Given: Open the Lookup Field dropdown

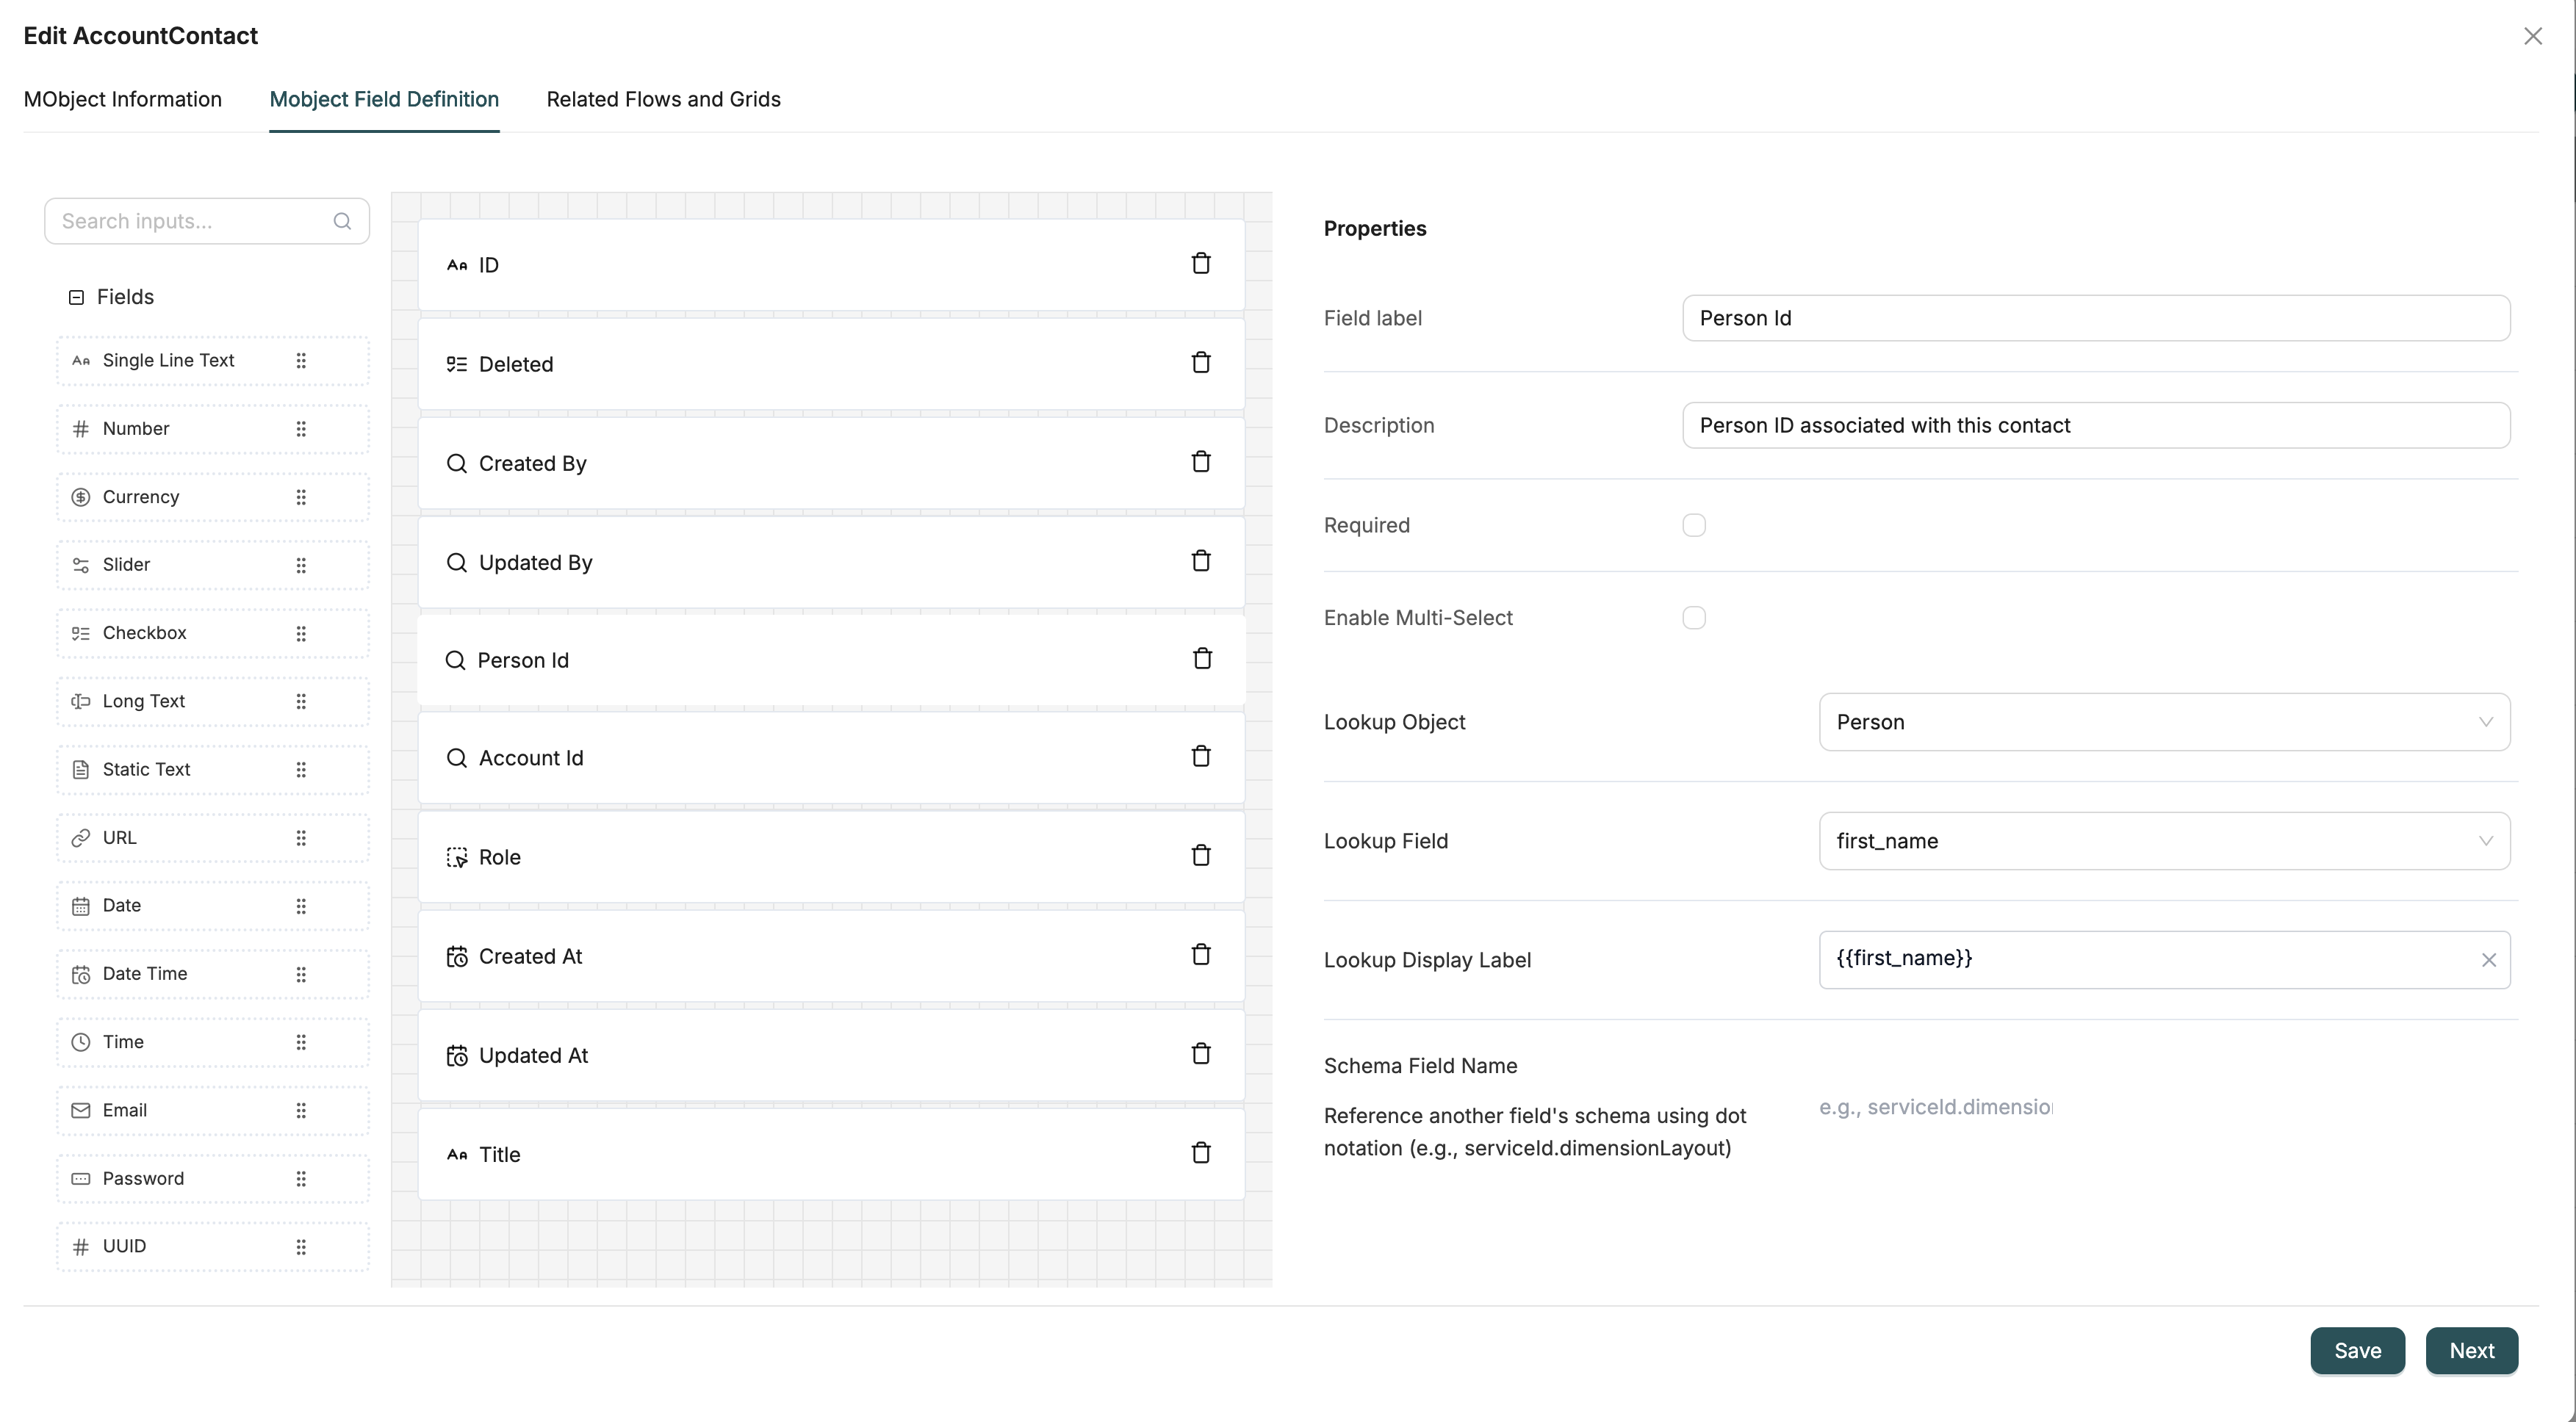Looking at the screenshot, I should point(2164,841).
